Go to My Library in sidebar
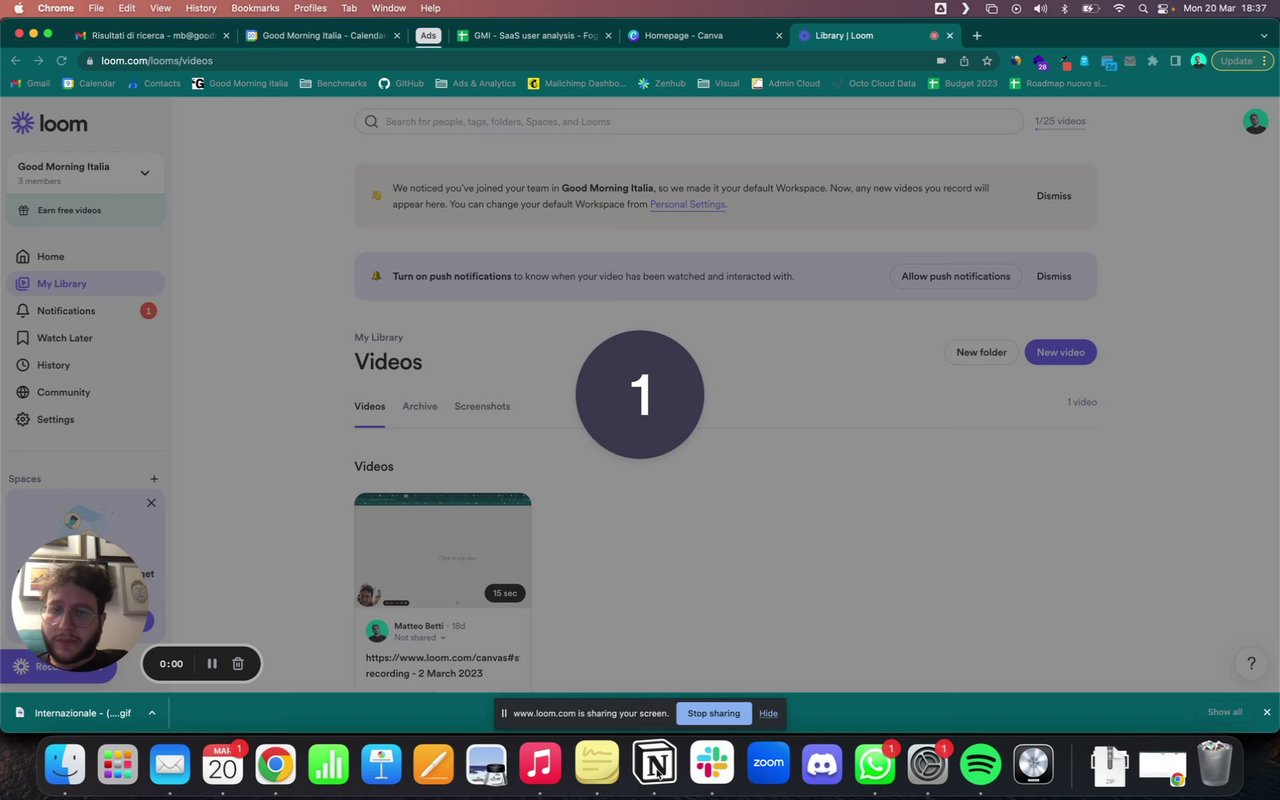 86,284
